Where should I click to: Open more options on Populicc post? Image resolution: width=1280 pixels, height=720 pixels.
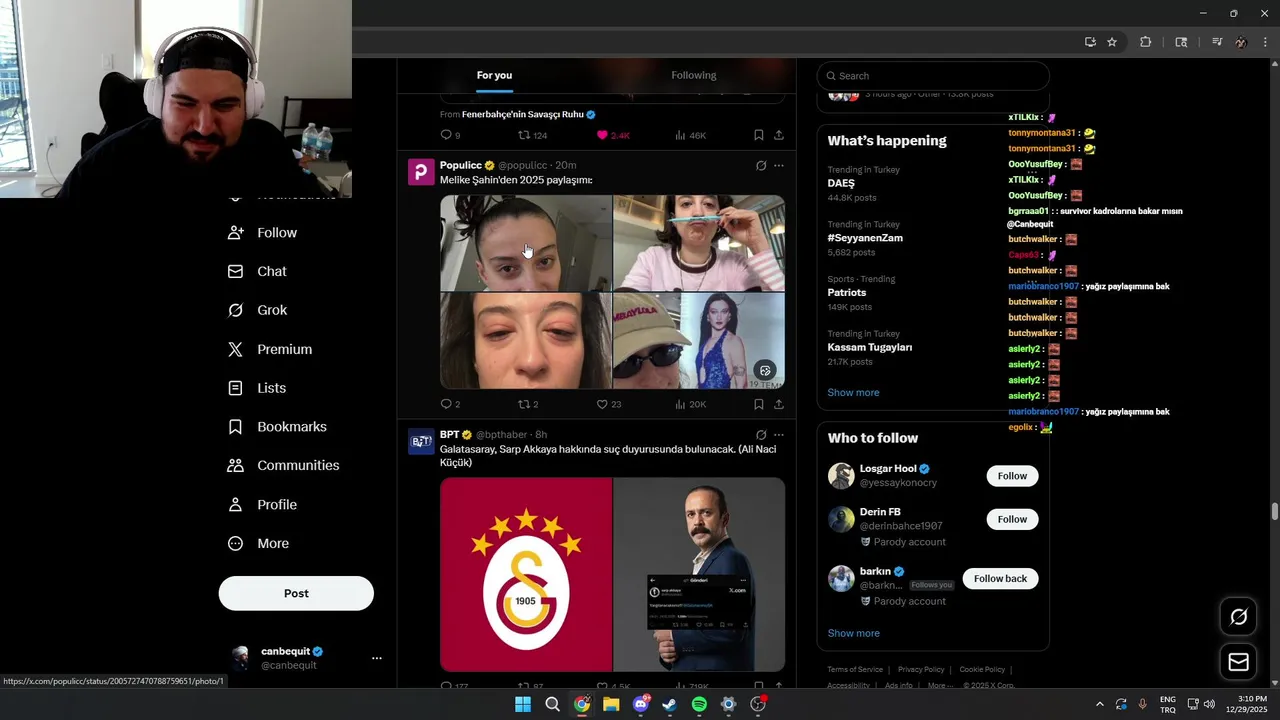coord(779,166)
